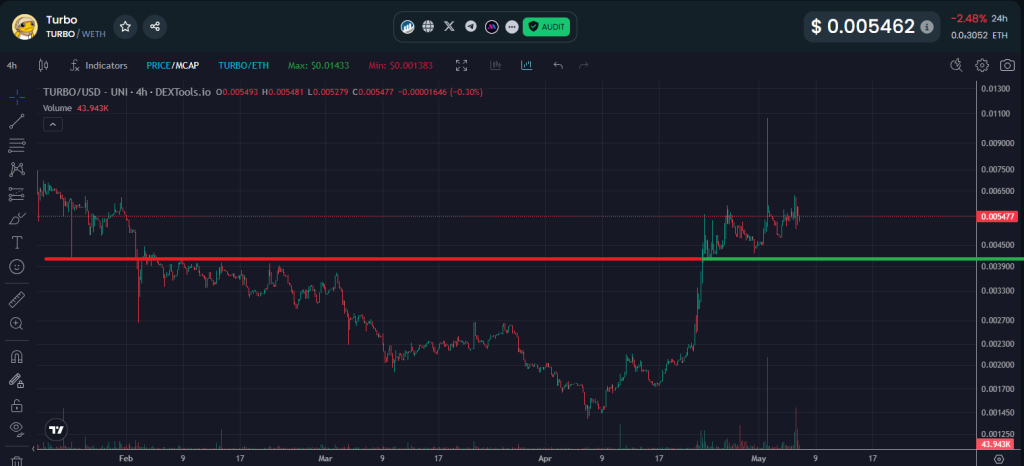Open the quick search icon

[x=956, y=65]
